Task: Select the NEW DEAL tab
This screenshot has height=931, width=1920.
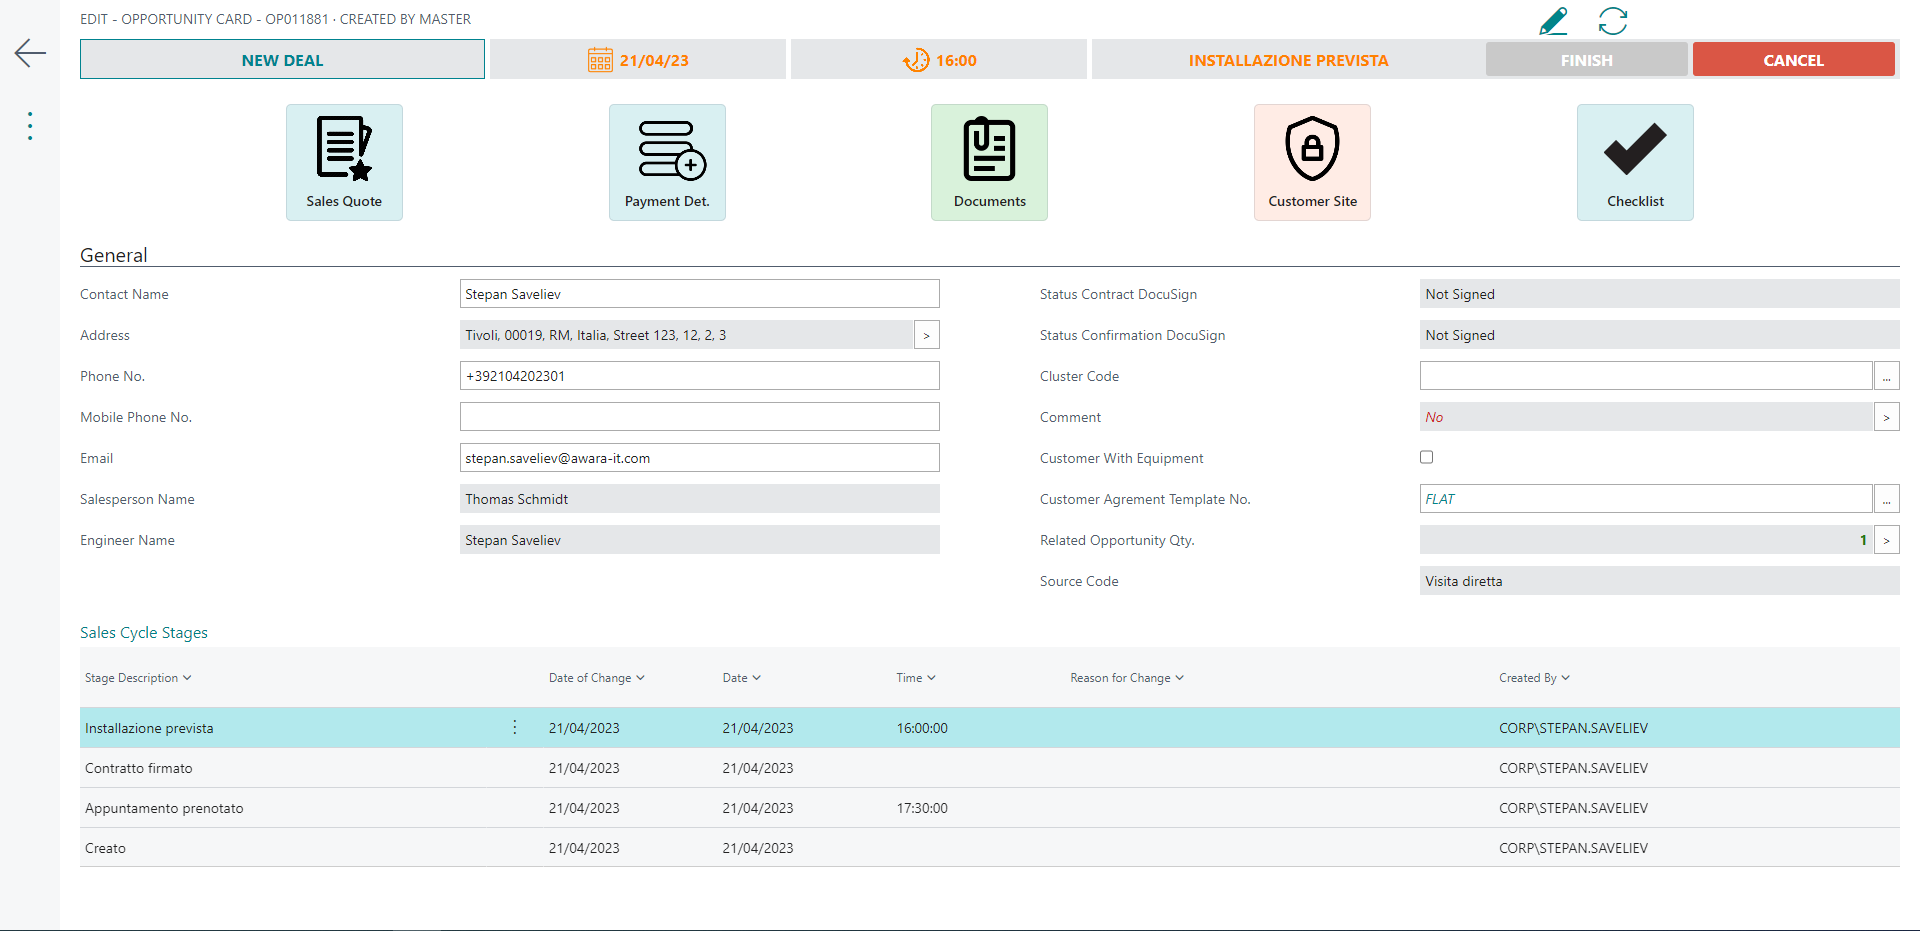Action: [x=282, y=60]
